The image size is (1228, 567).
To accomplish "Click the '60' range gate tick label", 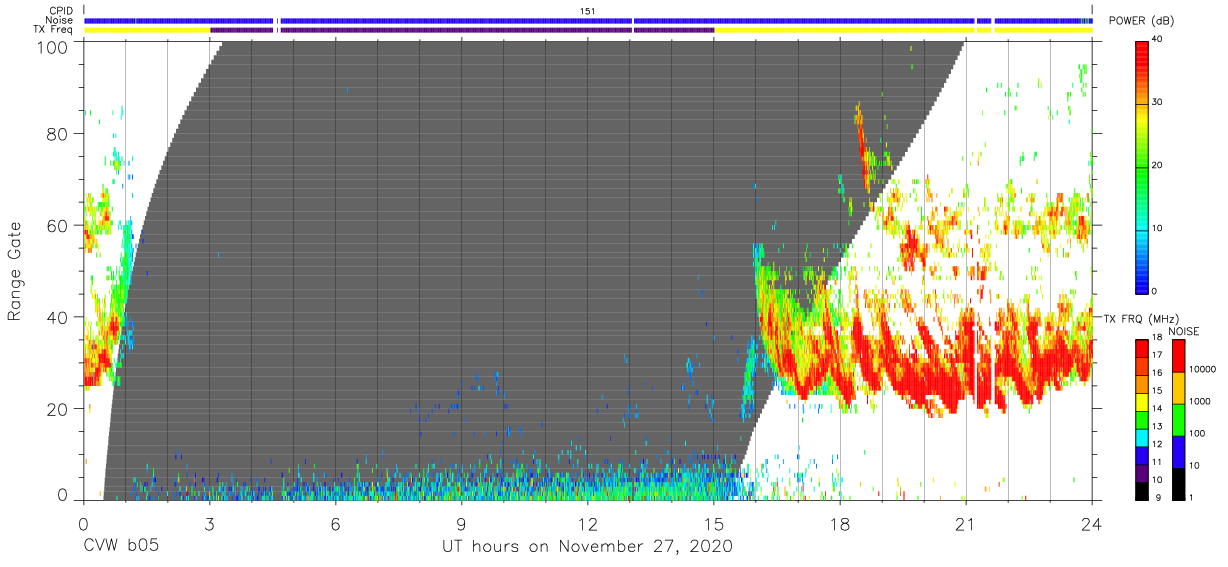I will pyautogui.click(x=59, y=225).
